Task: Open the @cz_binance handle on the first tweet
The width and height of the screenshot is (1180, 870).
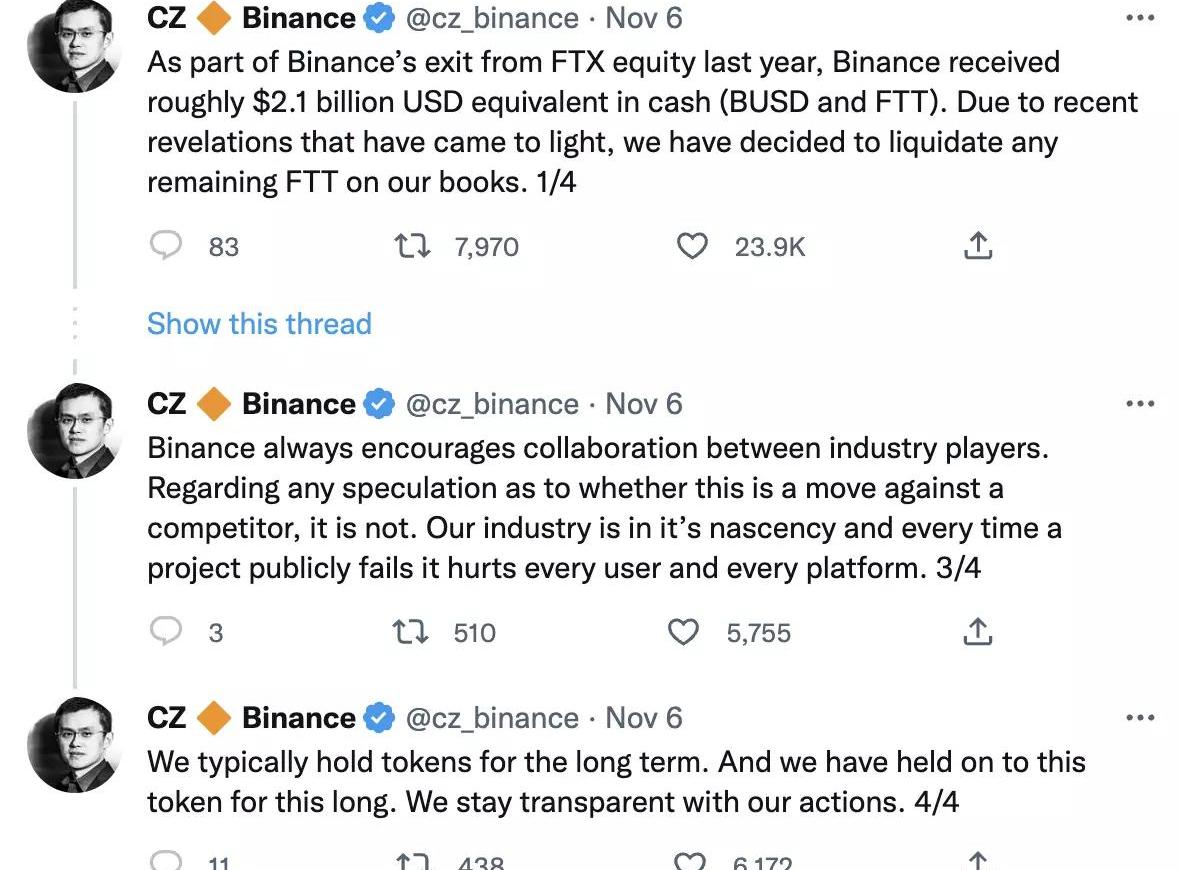Action: click(x=491, y=17)
